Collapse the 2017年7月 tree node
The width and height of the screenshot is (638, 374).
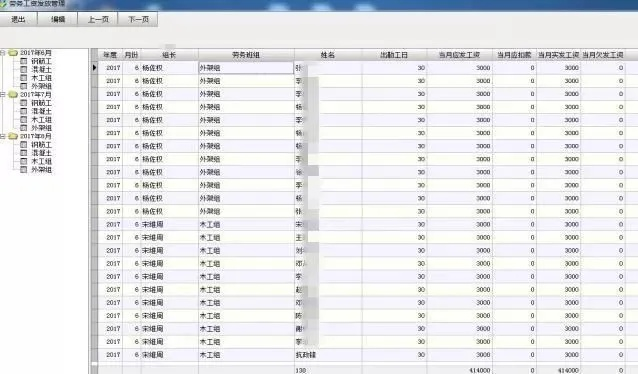pyautogui.click(x=2, y=94)
